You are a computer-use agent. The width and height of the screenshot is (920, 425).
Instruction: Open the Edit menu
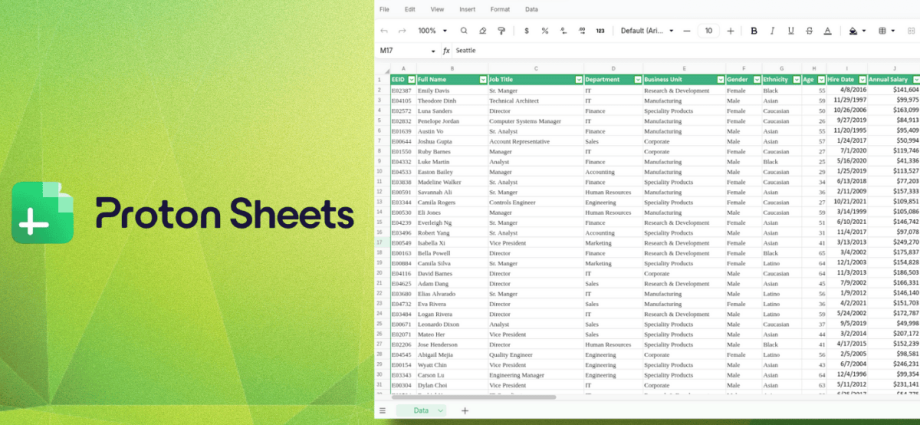(x=410, y=9)
